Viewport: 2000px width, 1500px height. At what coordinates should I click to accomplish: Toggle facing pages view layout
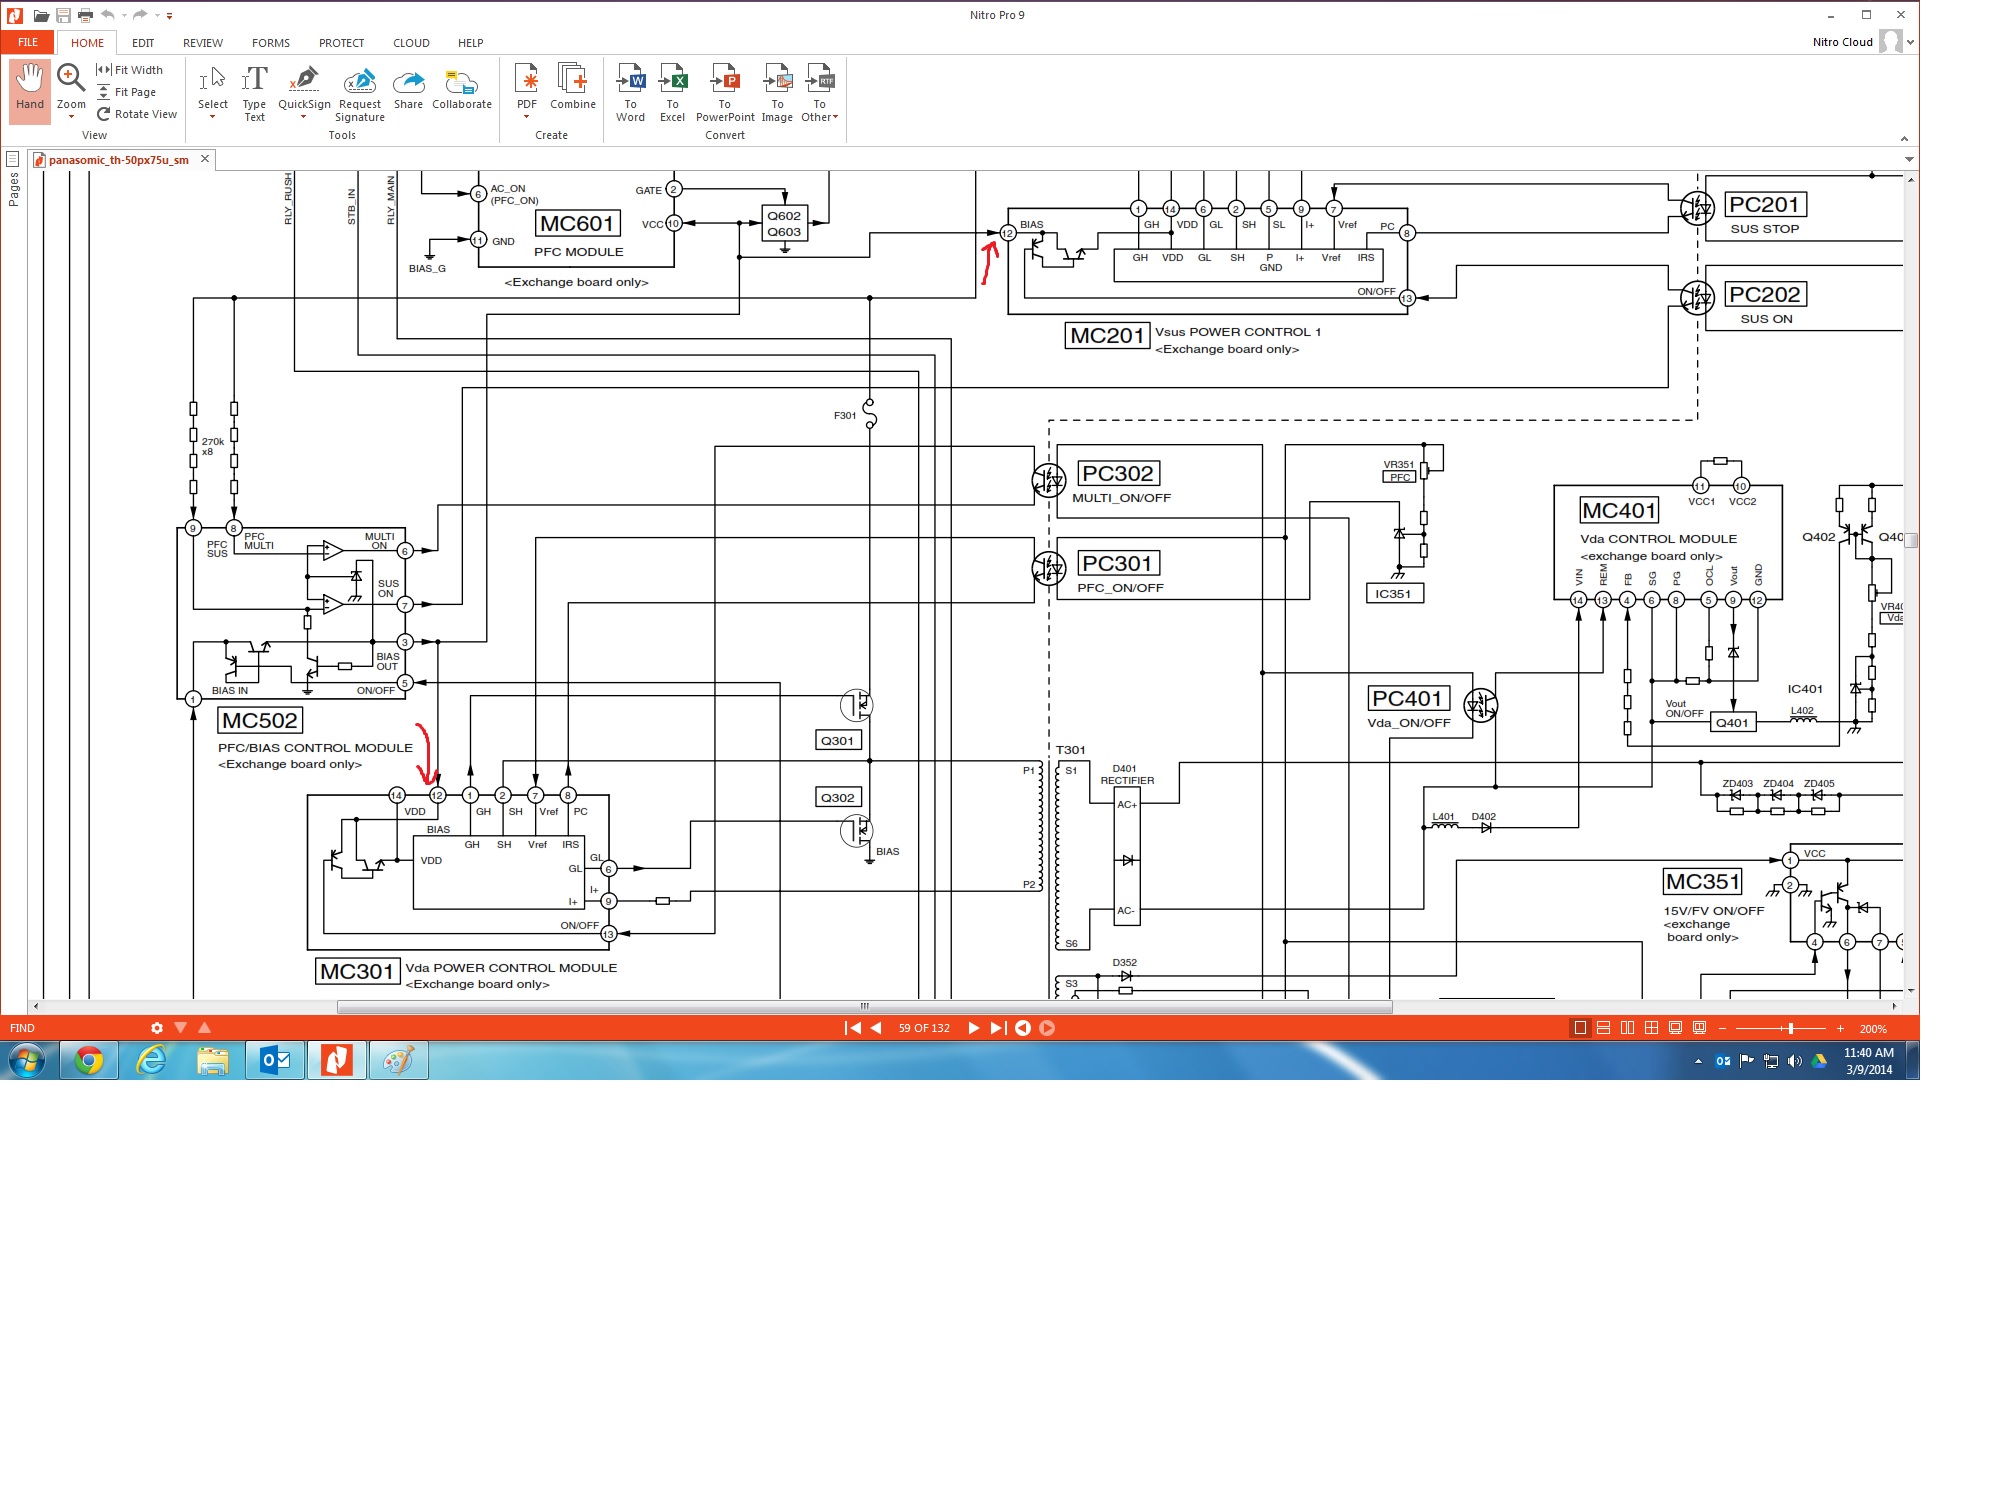click(x=1627, y=1028)
